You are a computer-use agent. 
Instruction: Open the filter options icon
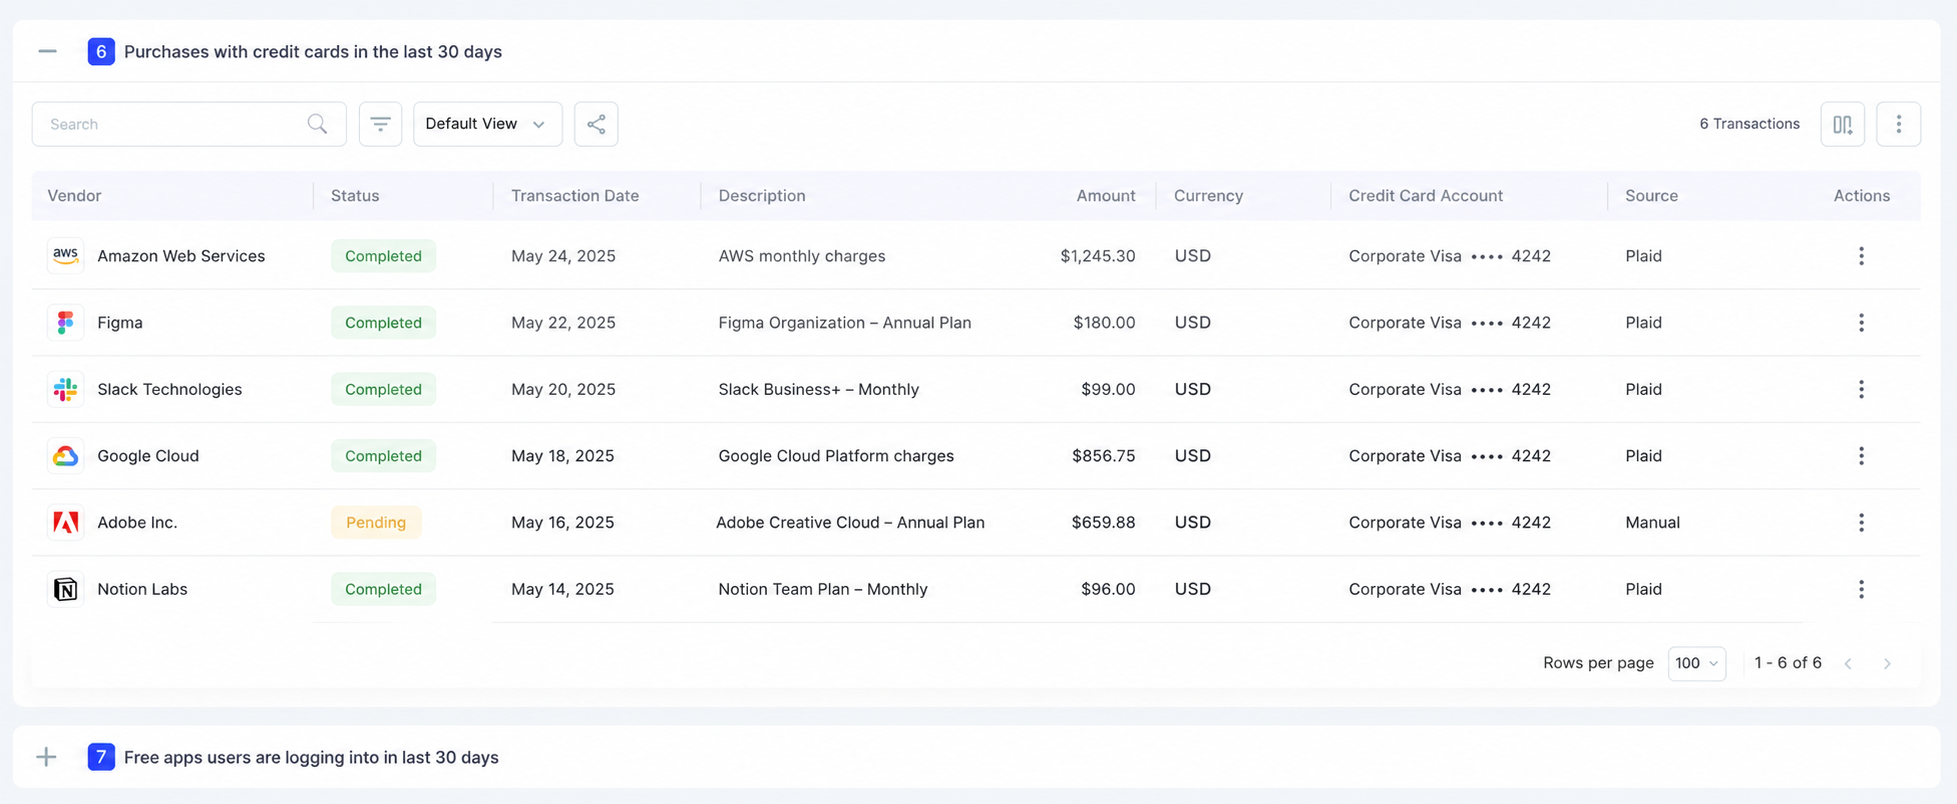point(380,124)
